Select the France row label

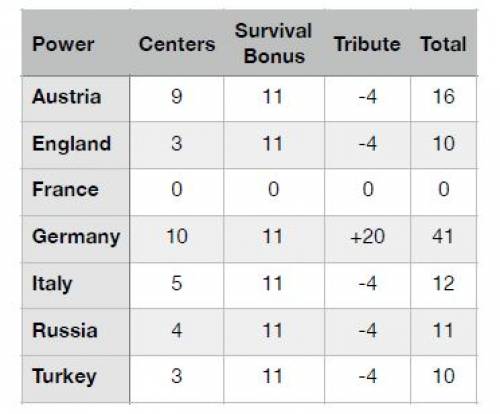65,189
